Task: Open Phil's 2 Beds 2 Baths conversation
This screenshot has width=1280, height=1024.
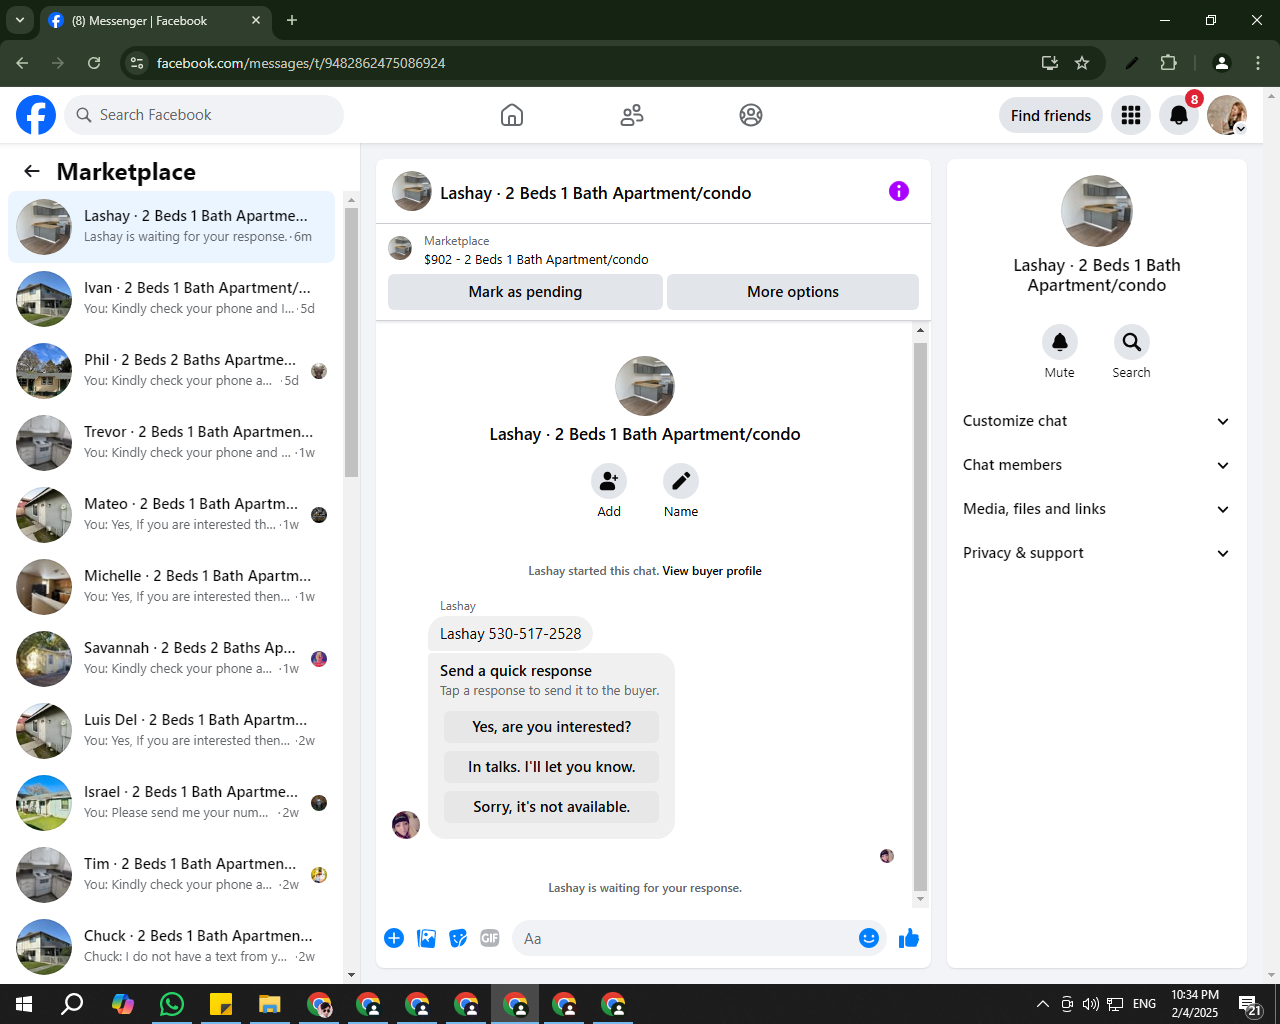Action: (172, 371)
